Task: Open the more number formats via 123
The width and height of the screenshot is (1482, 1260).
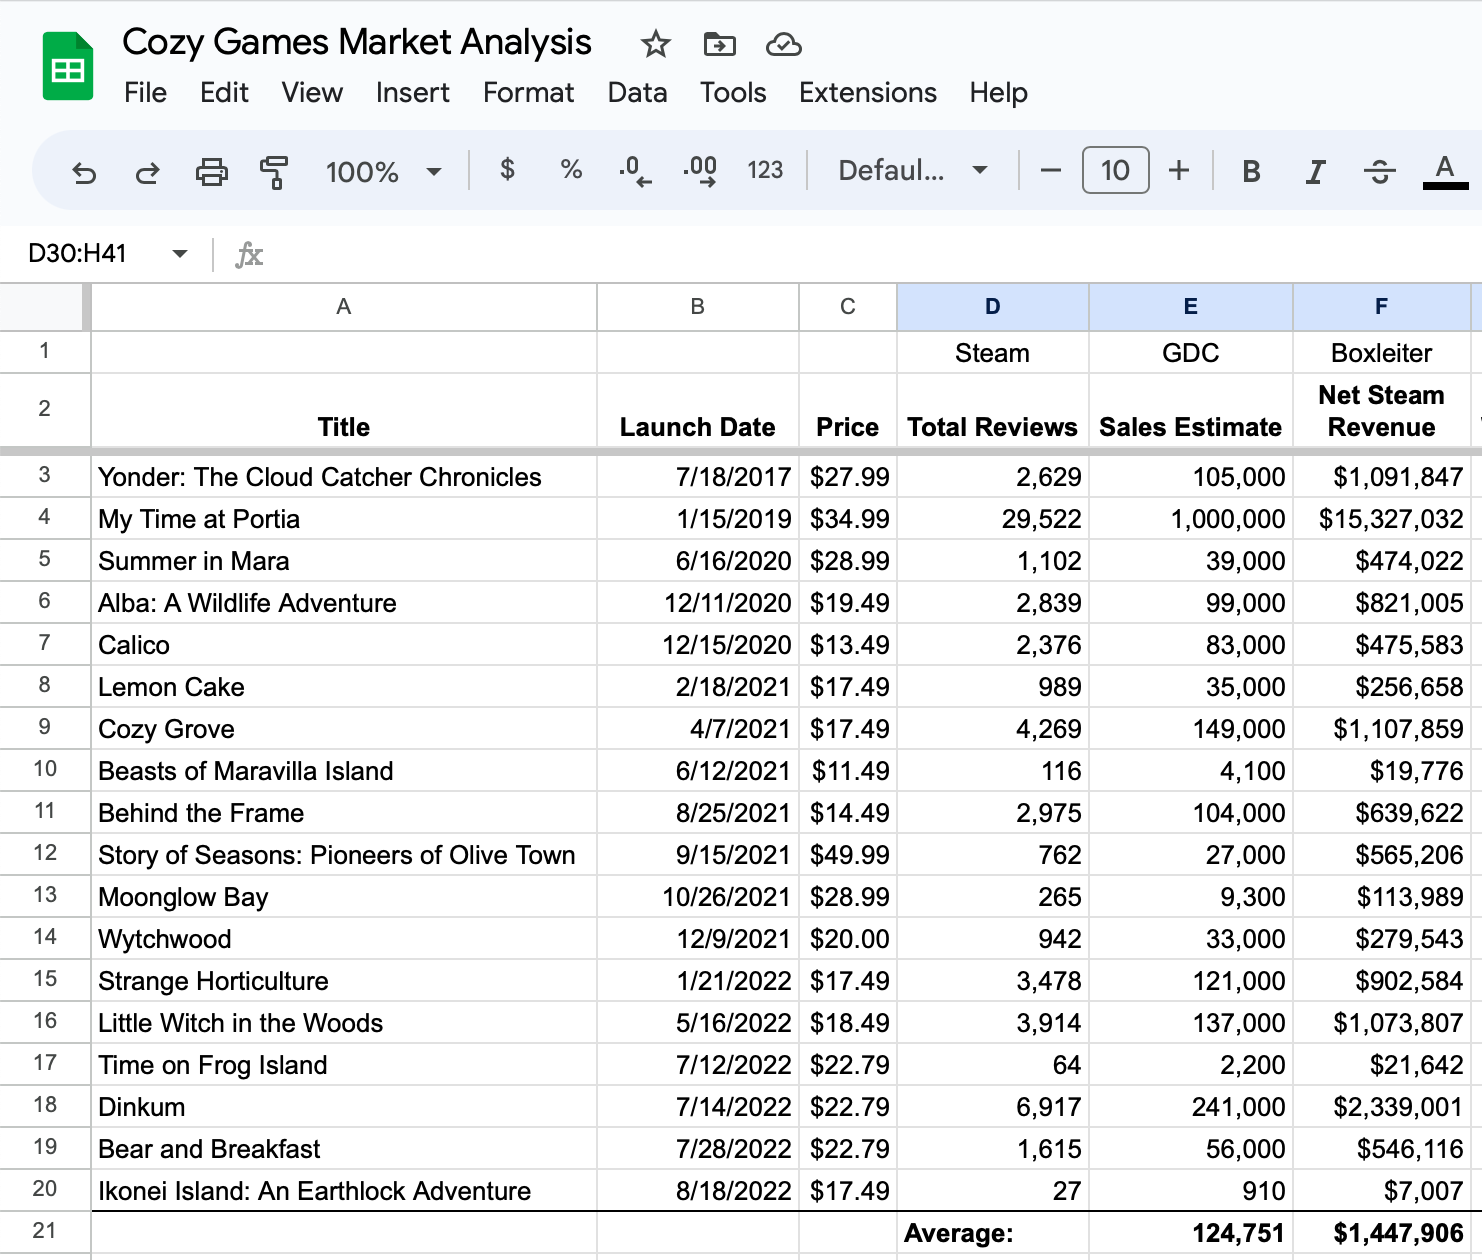Action: pos(765,170)
